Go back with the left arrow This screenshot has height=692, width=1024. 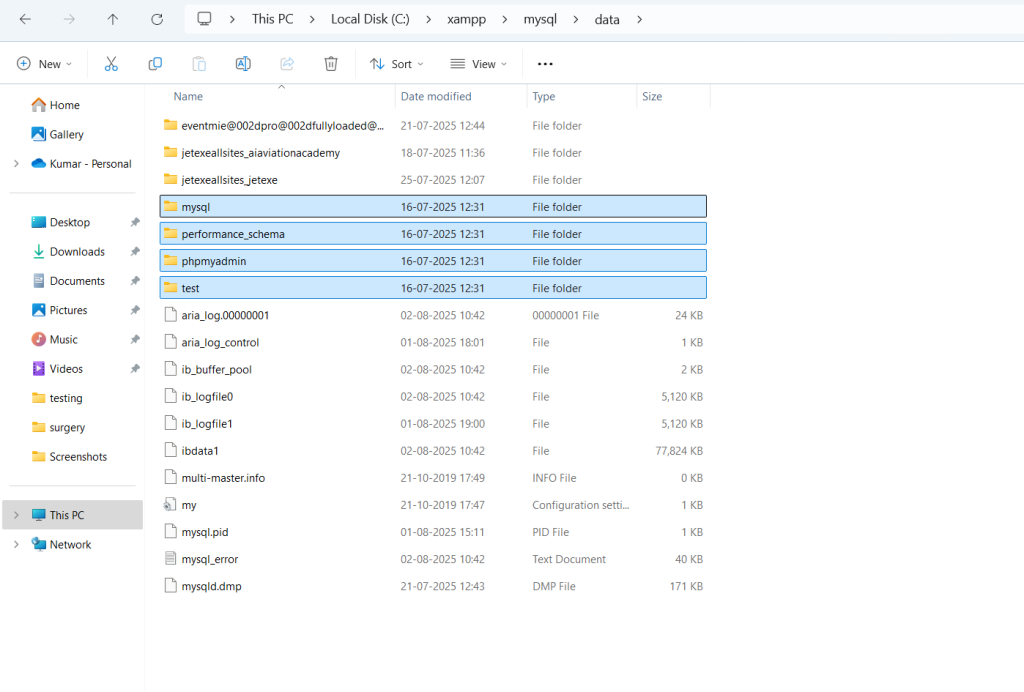[x=25, y=20]
